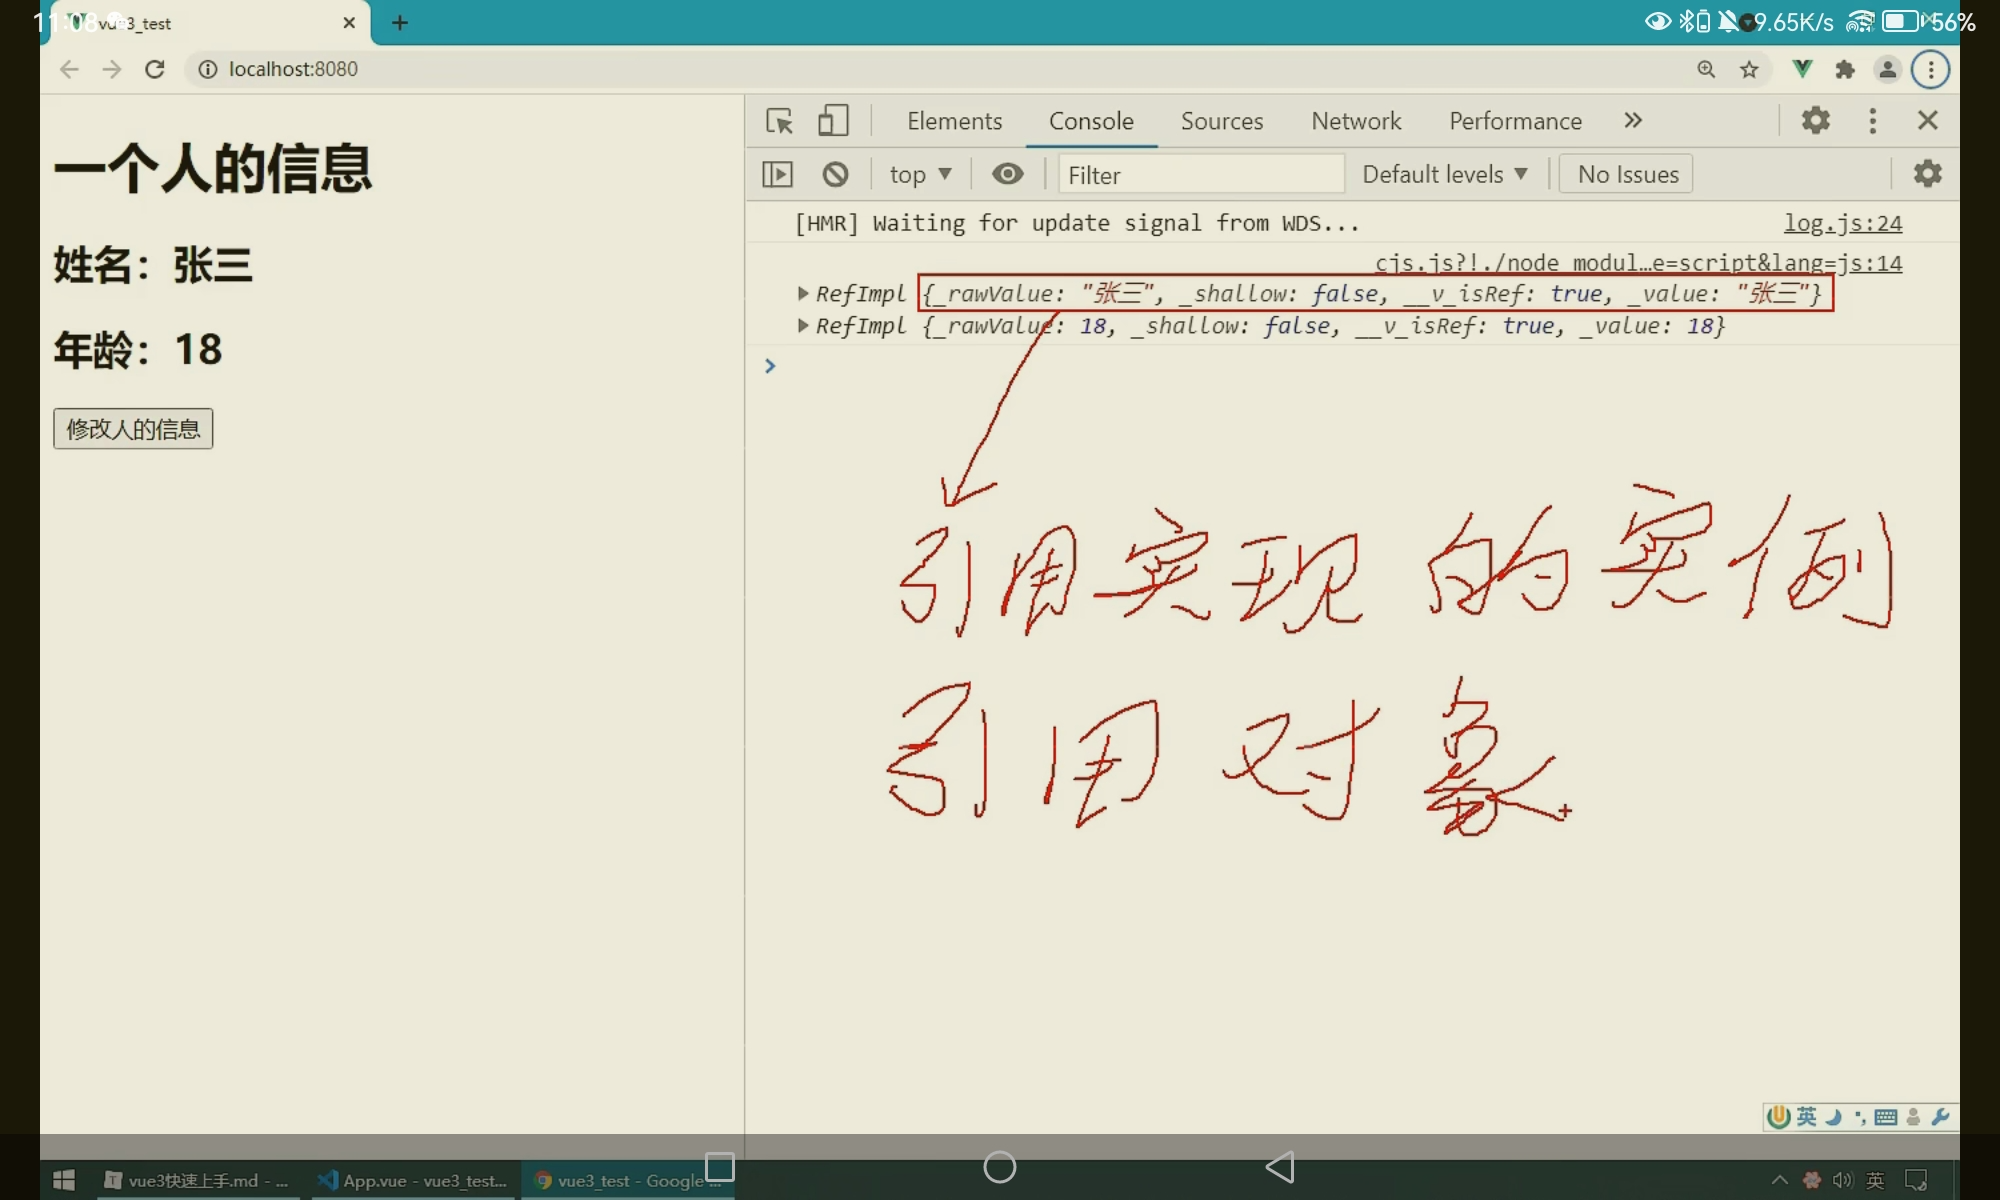Show more DevTools tabs via chevrons

[1633, 121]
